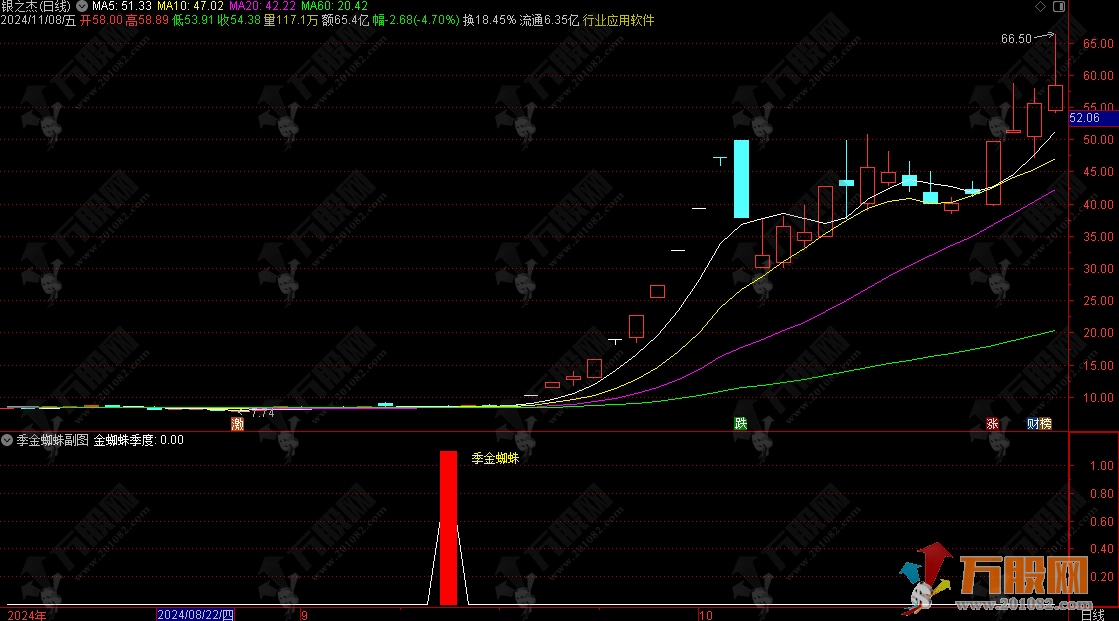Click the 7.74 low price annotation

[x=263, y=413]
